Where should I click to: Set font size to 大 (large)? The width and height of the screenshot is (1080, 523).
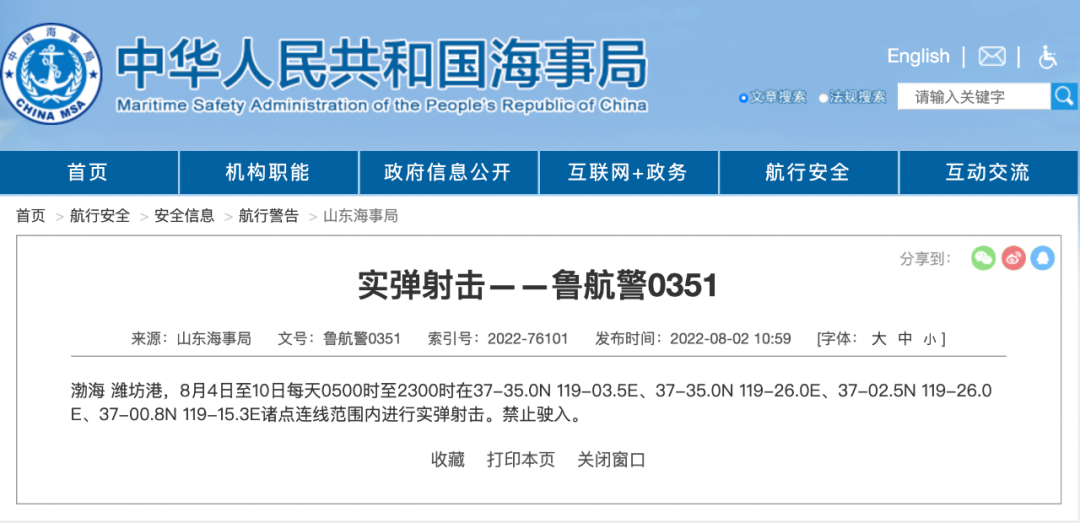point(879,339)
